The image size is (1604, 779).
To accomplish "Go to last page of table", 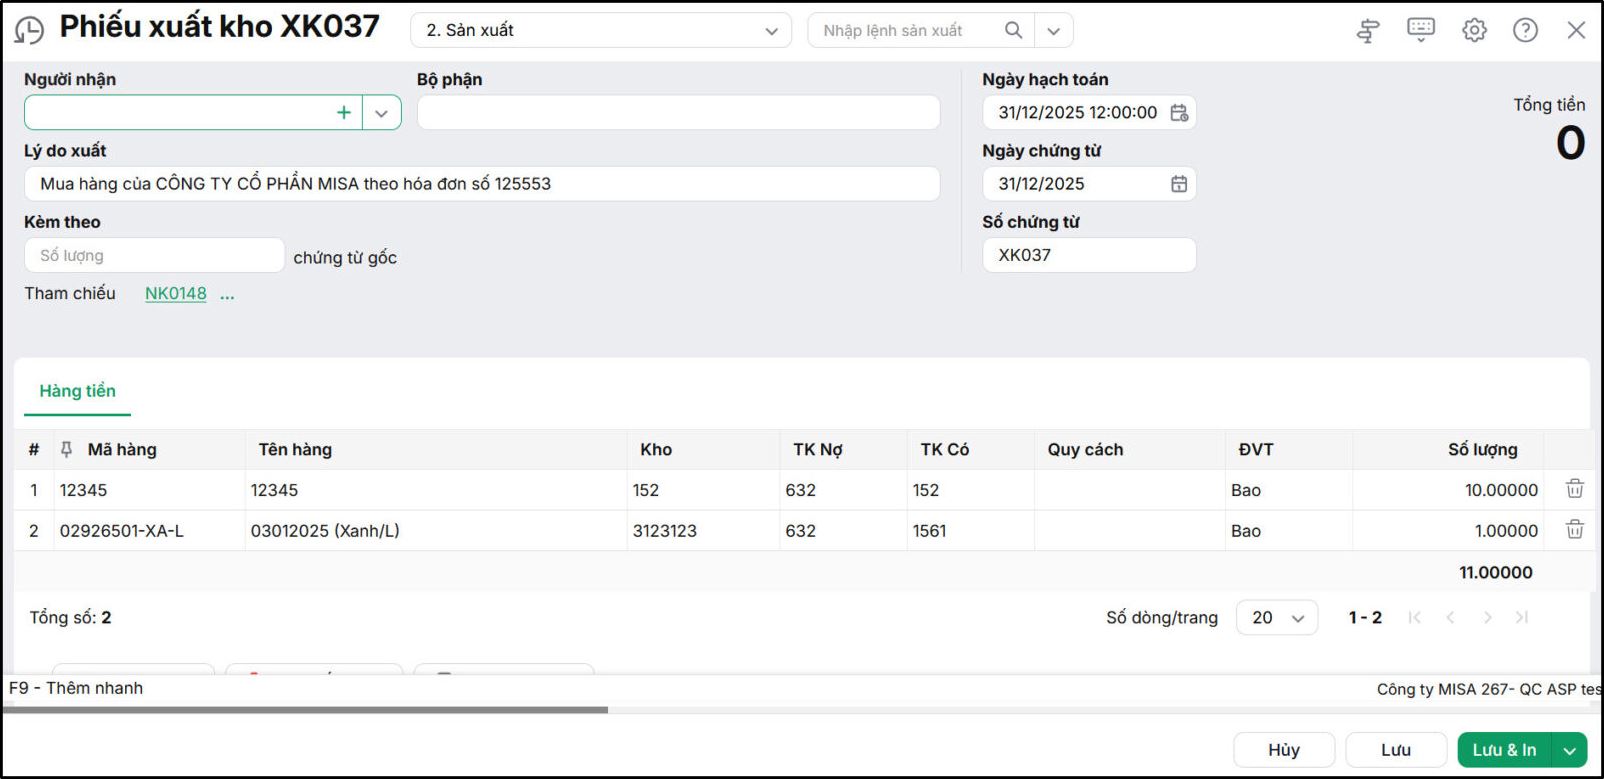I will (x=1522, y=617).
